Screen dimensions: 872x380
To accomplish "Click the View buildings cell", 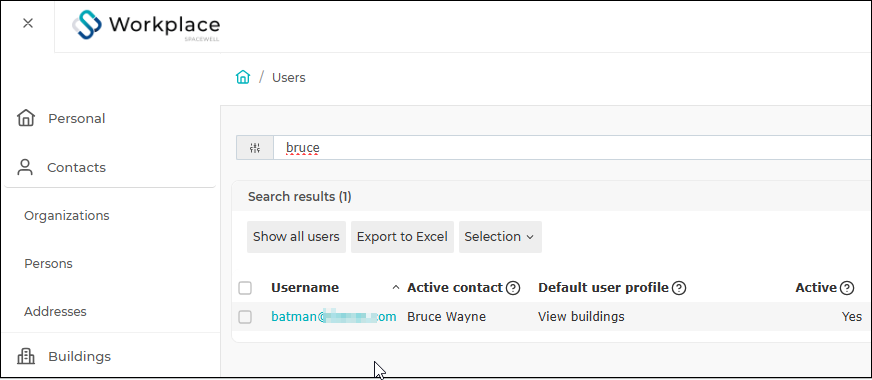I will [581, 317].
